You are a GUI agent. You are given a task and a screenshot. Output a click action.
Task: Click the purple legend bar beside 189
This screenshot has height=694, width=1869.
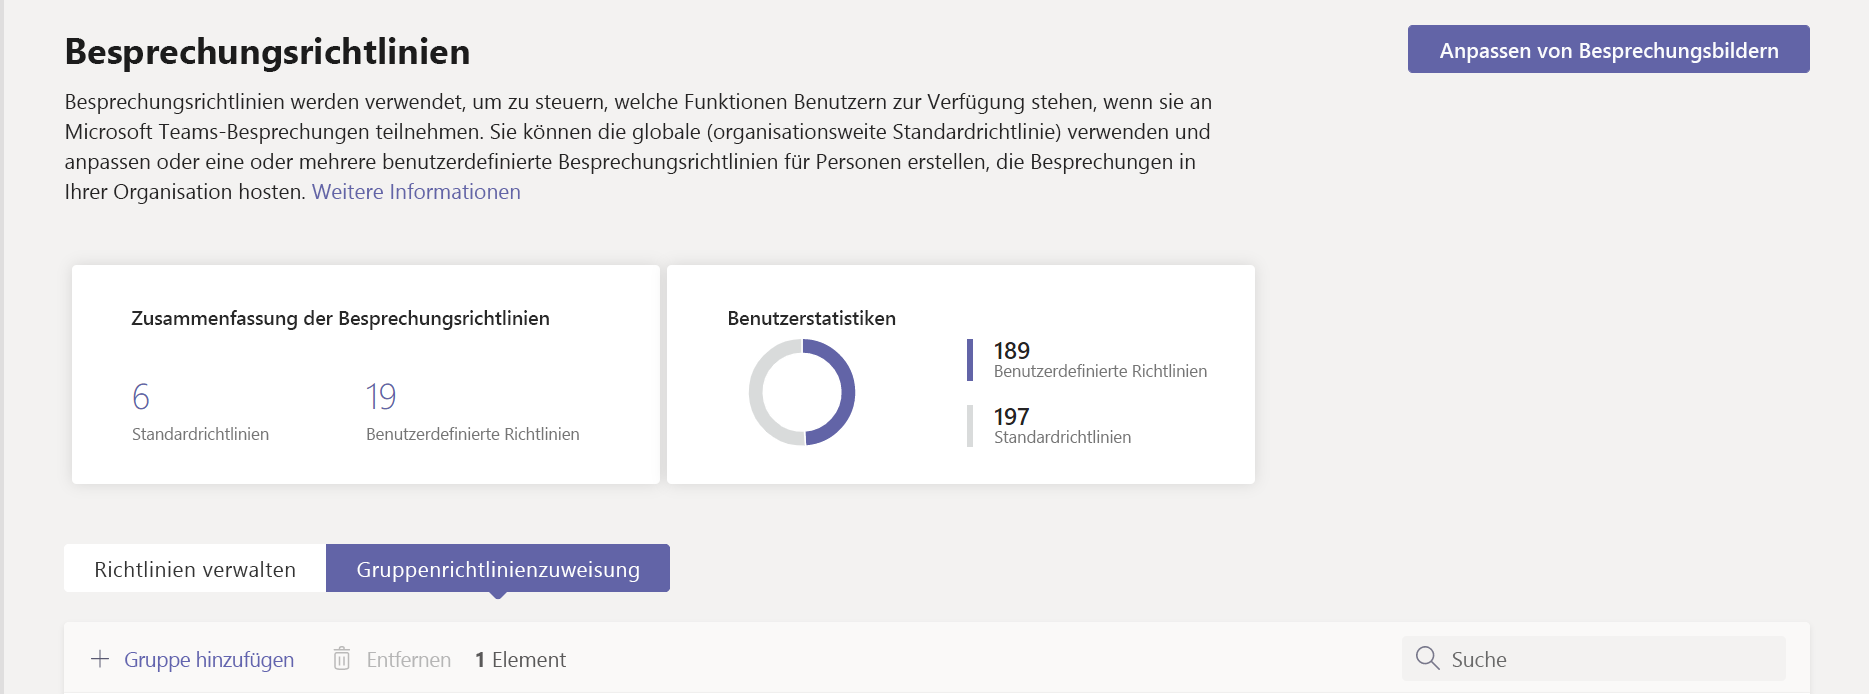click(970, 360)
